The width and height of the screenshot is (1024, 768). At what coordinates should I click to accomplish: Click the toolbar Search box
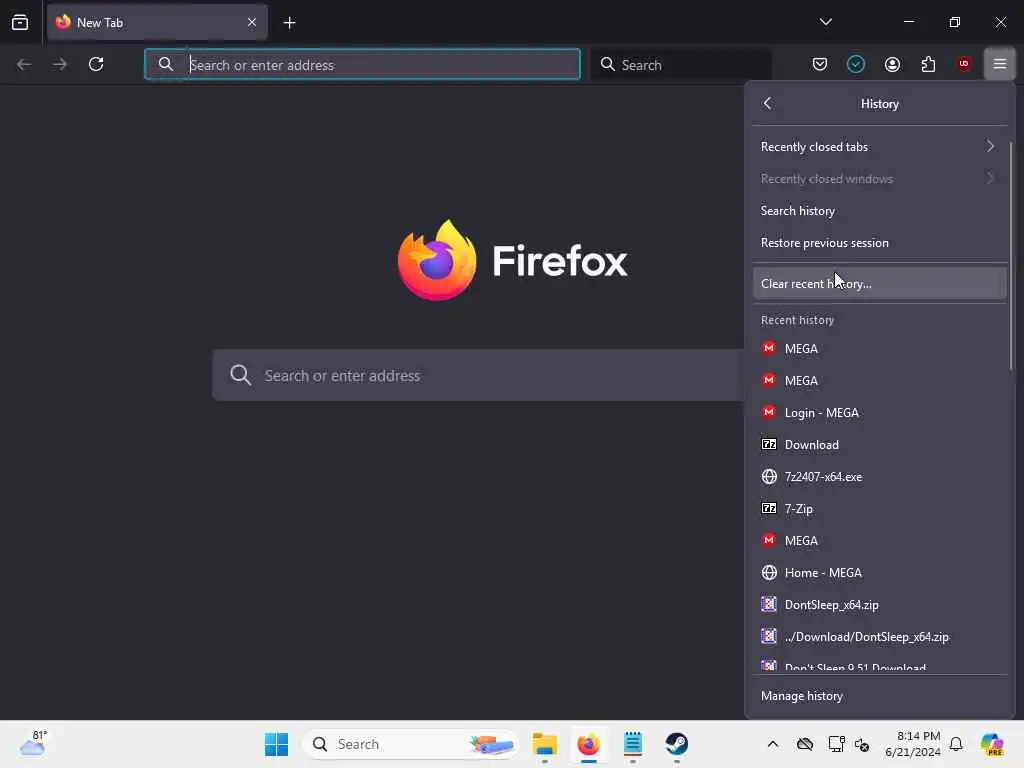click(x=681, y=65)
